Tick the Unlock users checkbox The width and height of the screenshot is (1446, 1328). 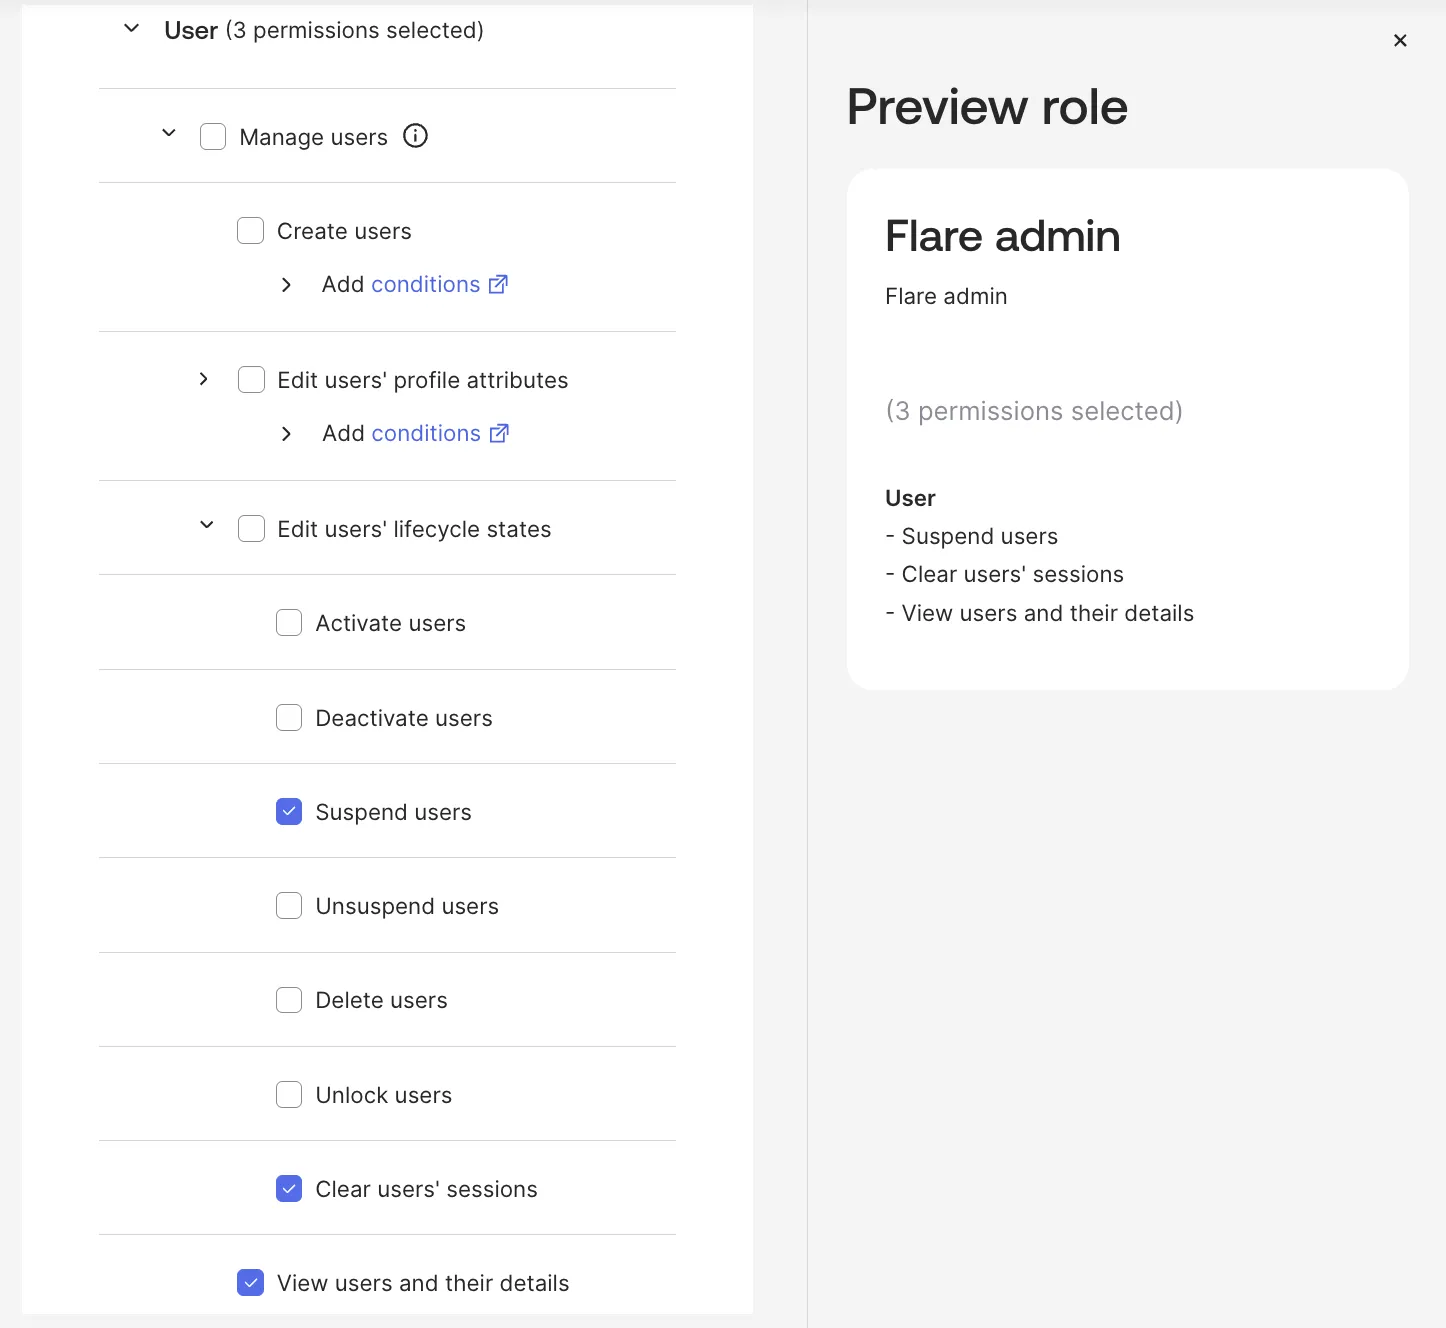289,1094
